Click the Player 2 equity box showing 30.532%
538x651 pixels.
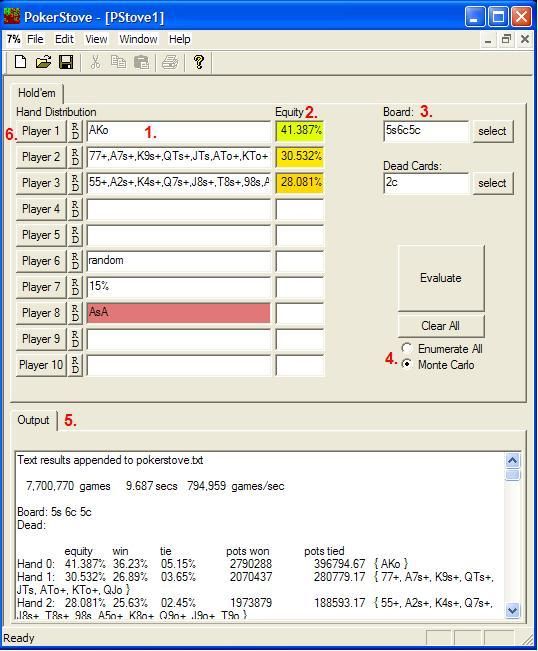point(300,157)
